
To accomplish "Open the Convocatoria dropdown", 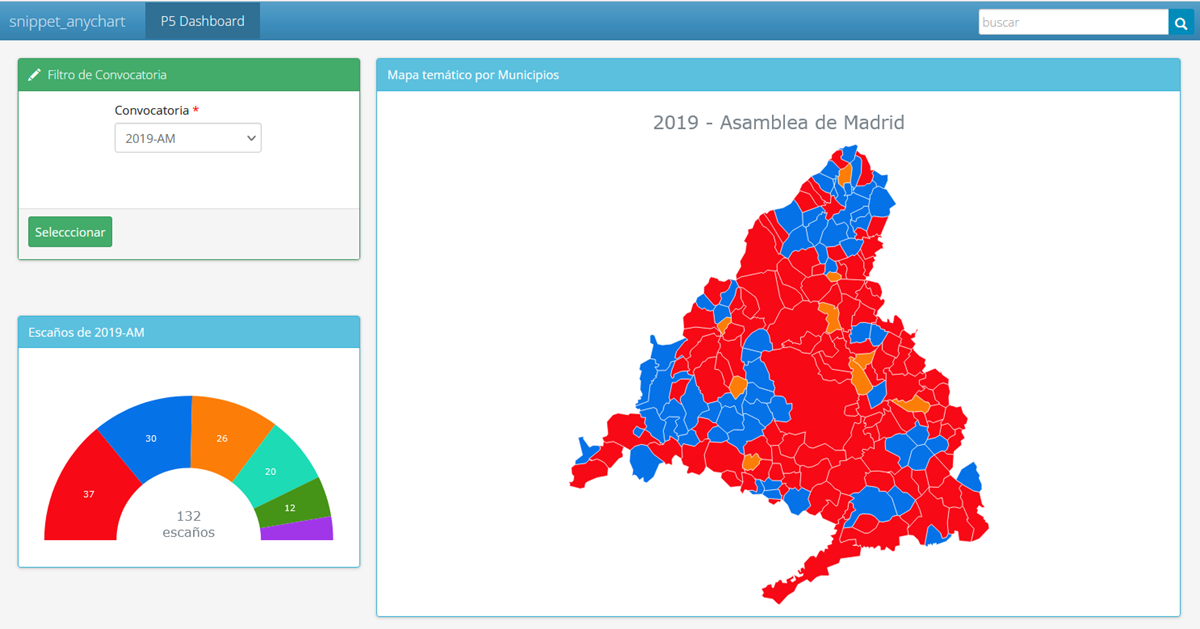I will [x=187, y=138].
